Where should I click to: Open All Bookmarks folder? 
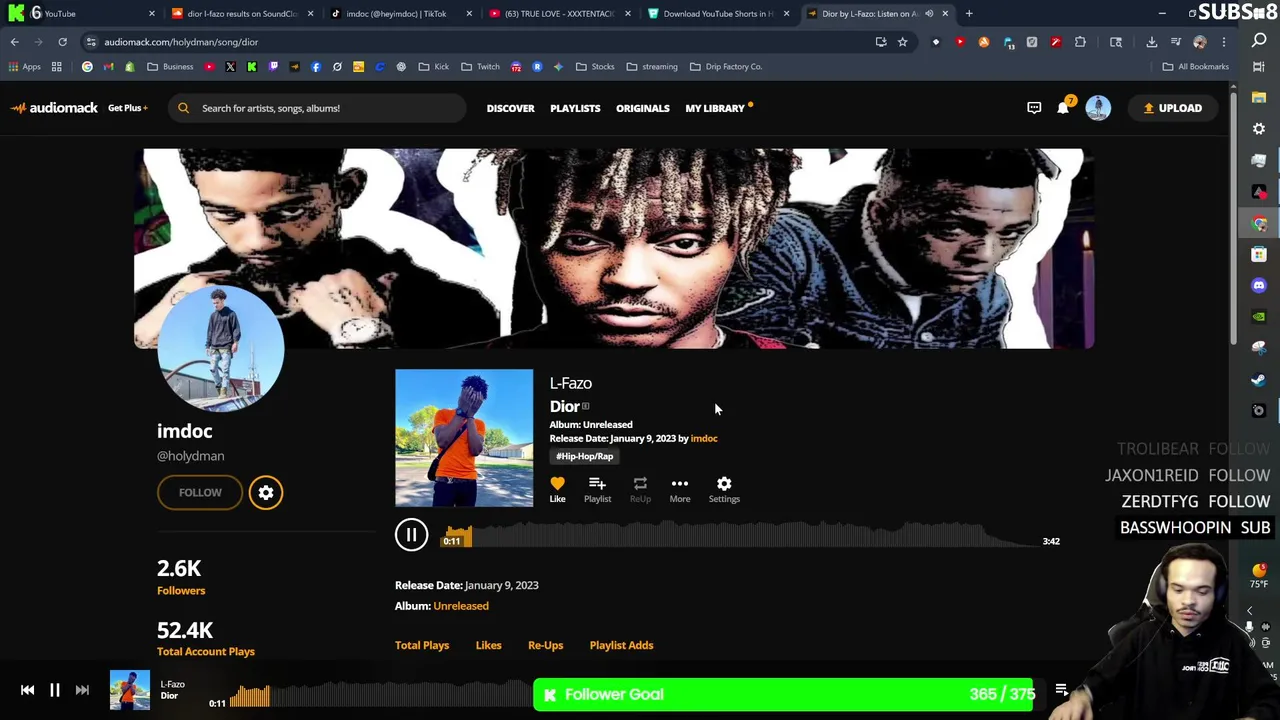pyautogui.click(x=1195, y=67)
